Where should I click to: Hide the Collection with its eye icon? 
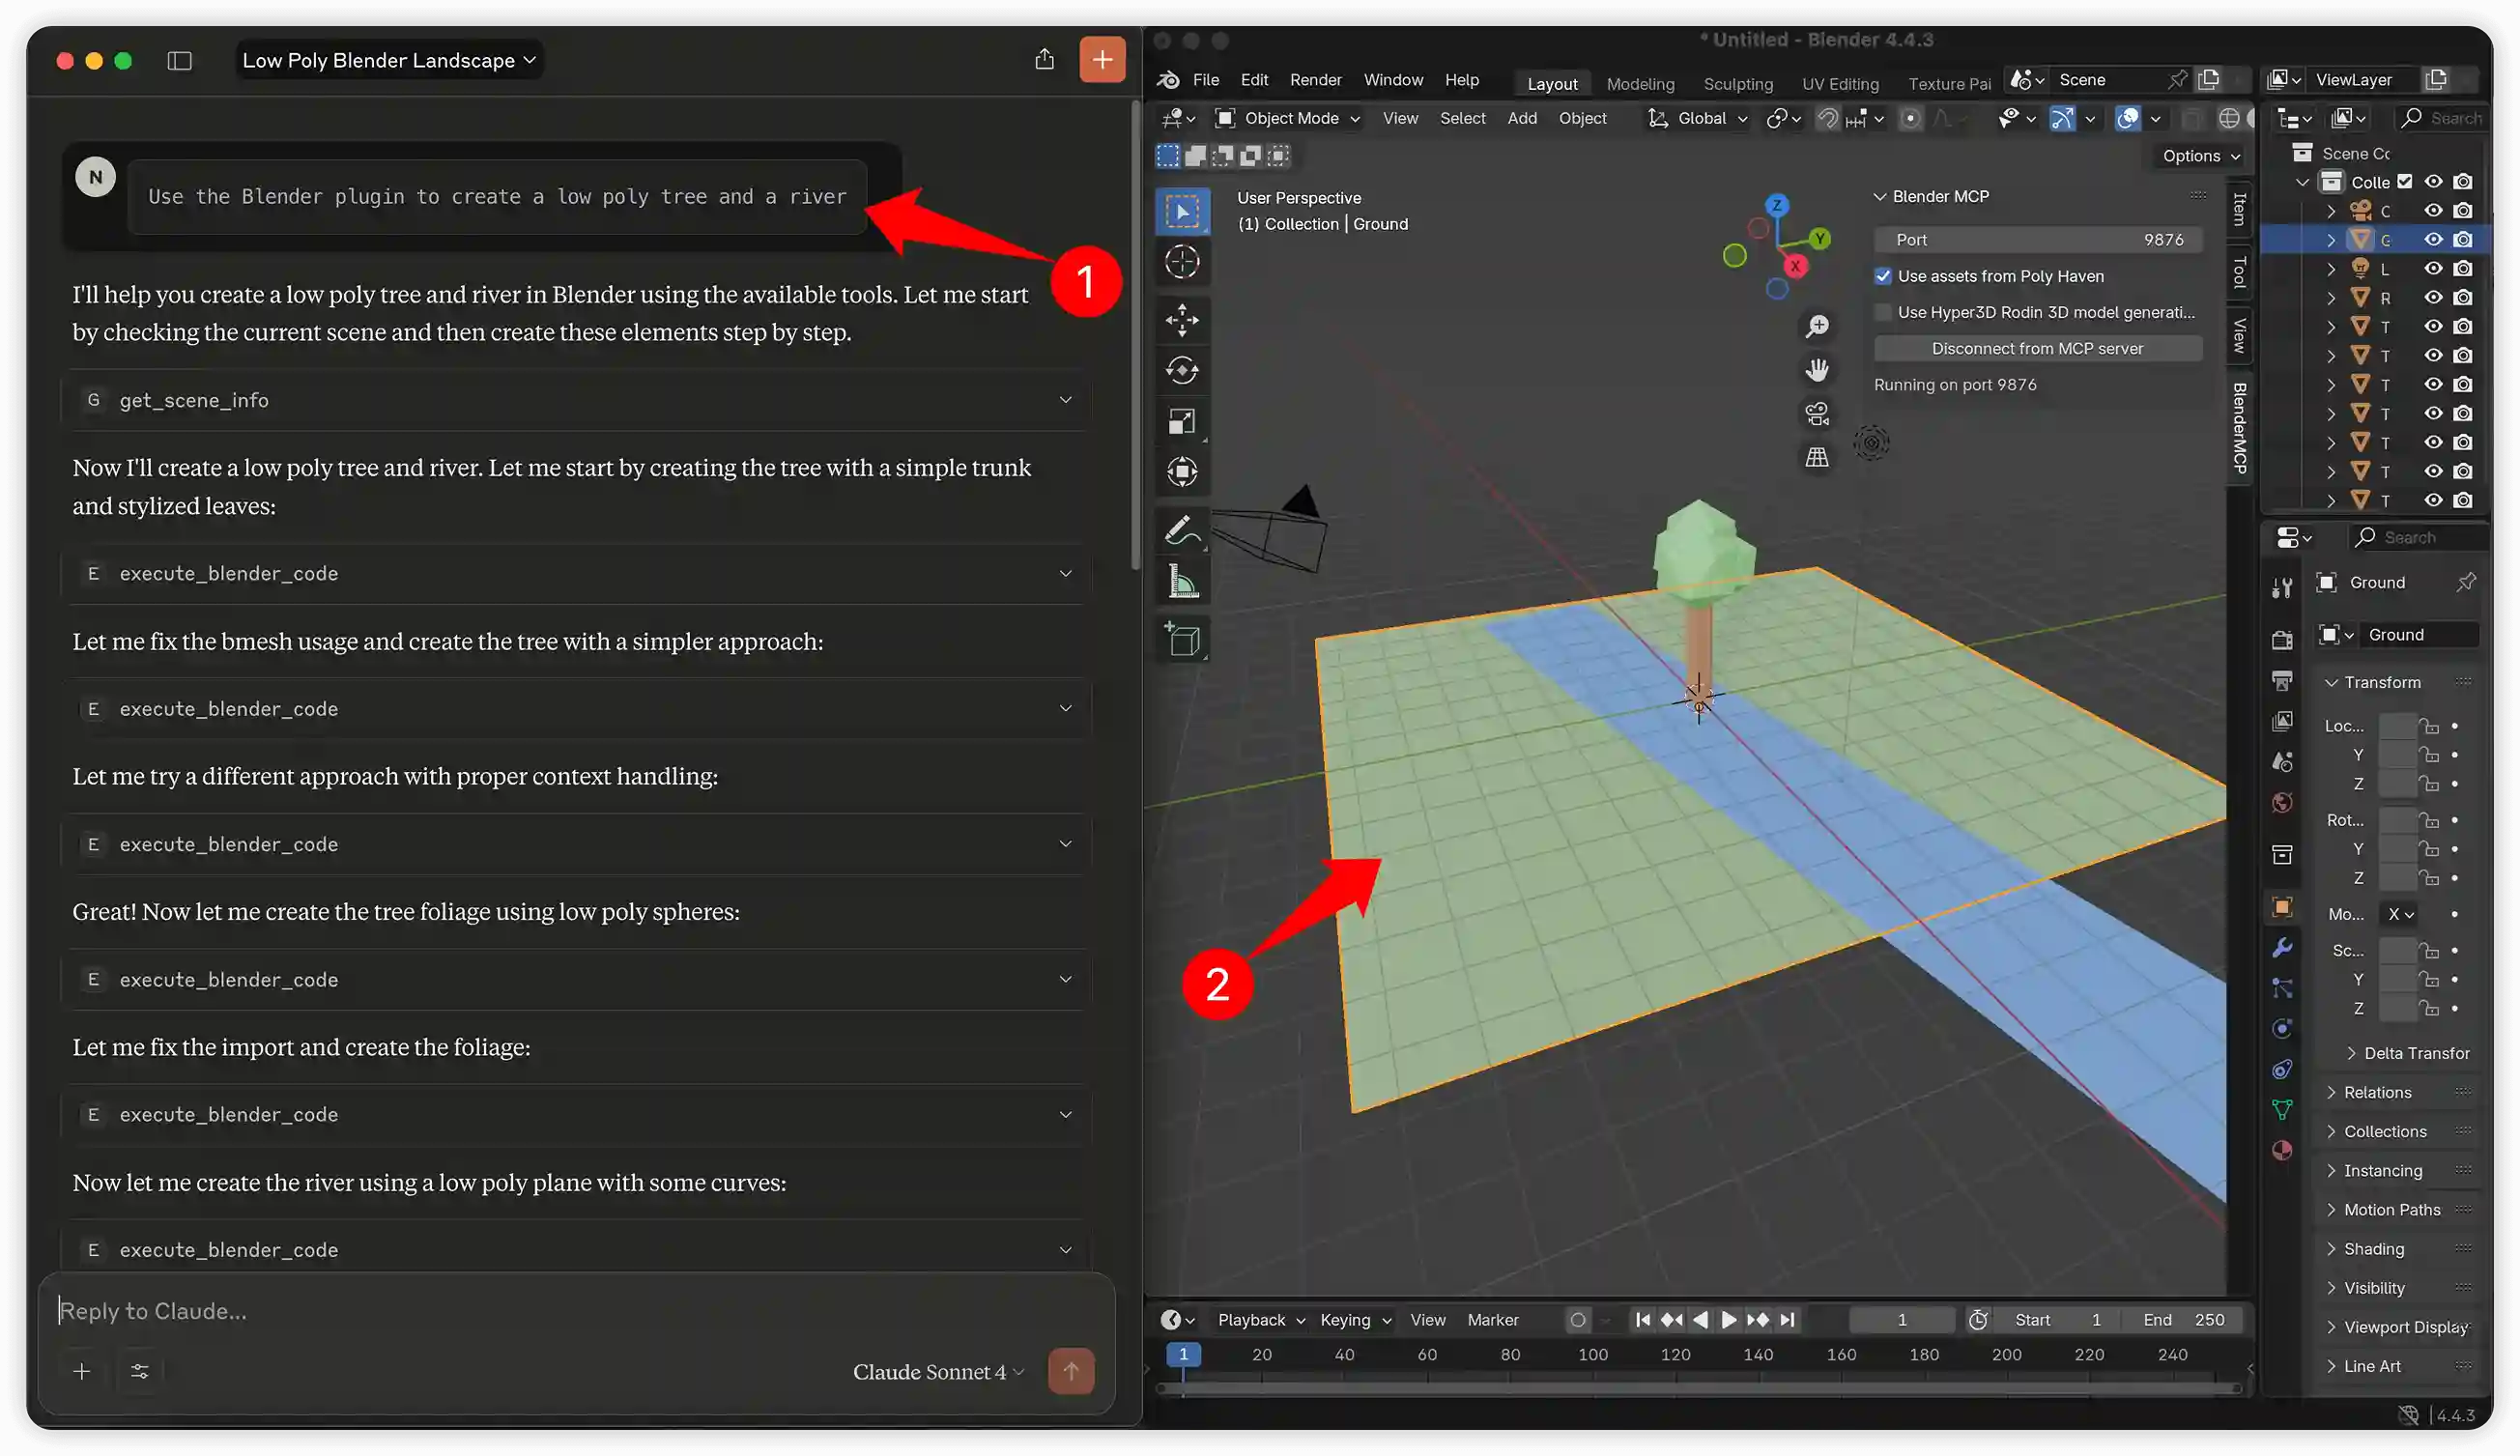(x=2433, y=182)
